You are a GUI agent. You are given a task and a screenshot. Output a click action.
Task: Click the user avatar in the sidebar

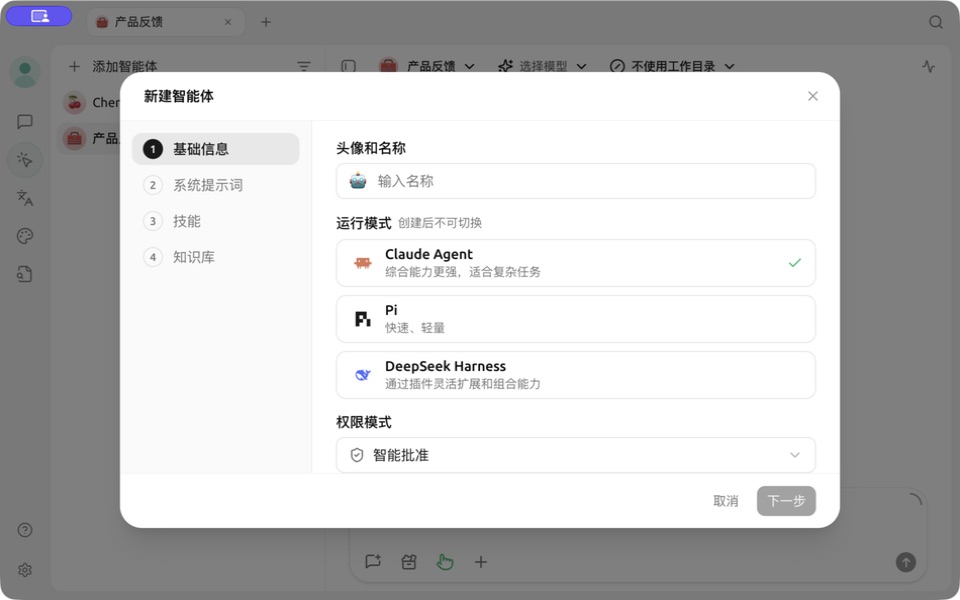point(25,72)
